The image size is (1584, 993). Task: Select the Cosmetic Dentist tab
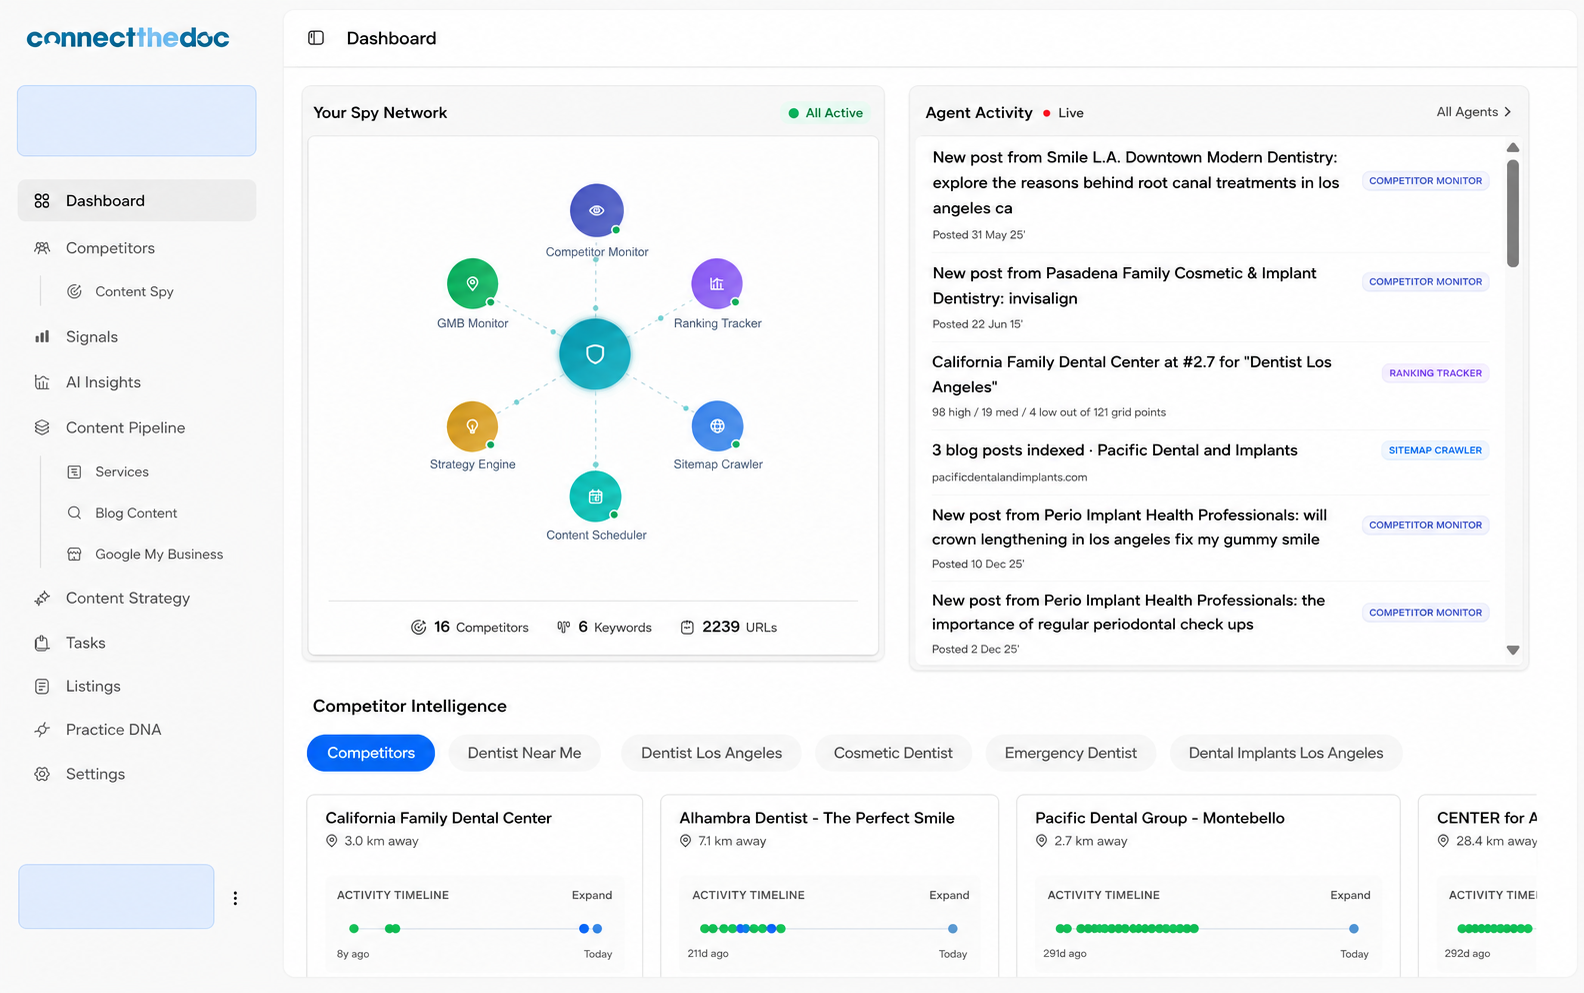(893, 753)
